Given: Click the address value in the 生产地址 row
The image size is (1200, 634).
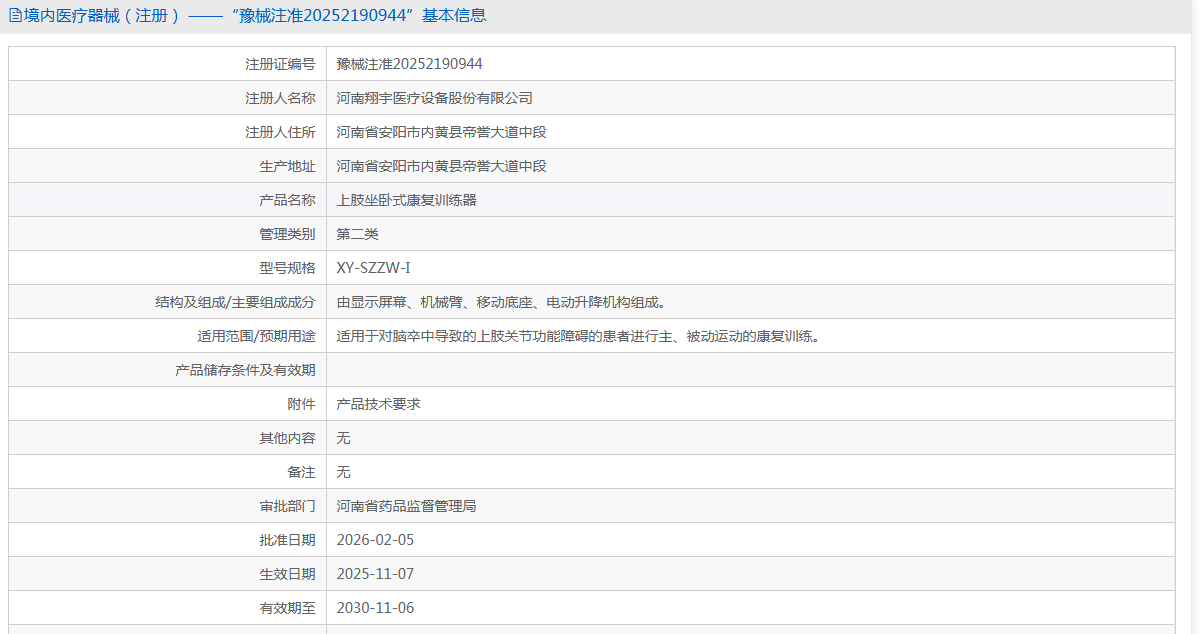Looking at the screenshot, I should point(442,166).
